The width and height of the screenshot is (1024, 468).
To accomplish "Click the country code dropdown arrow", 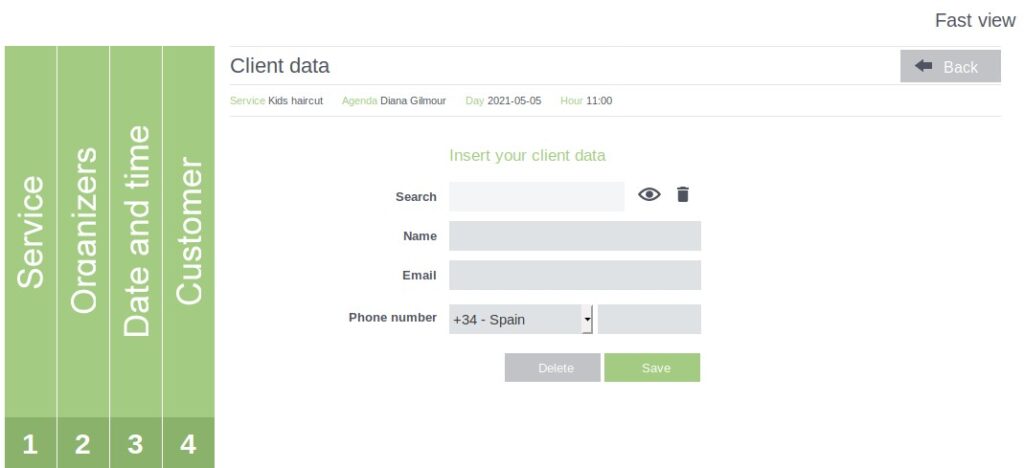I will point(587,319).
